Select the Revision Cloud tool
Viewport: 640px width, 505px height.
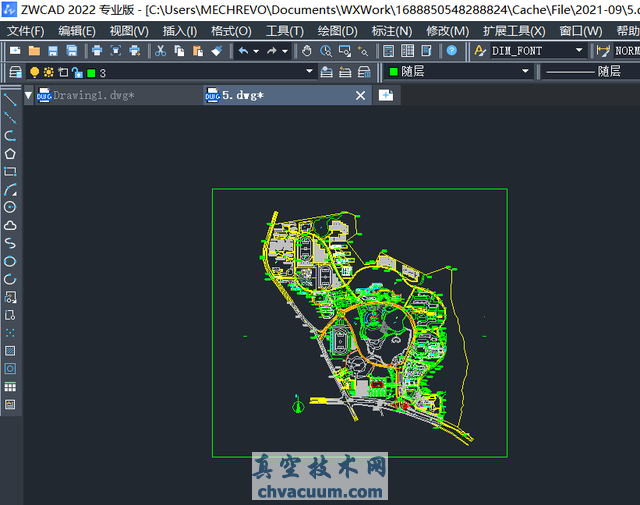[10, 225]
